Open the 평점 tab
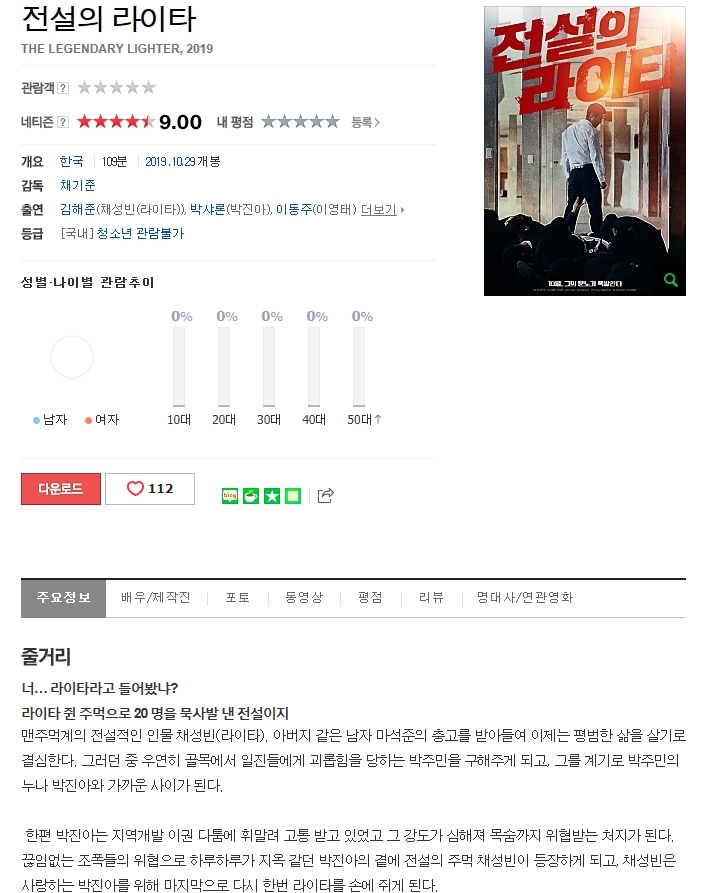 click(370, 597)
